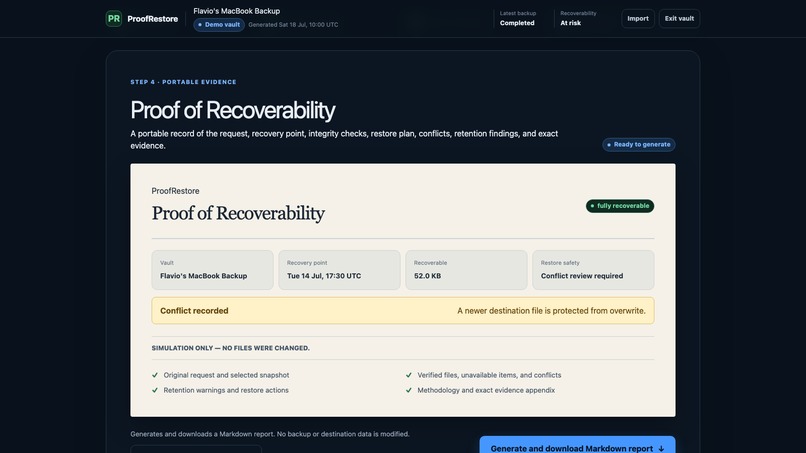Screen dimensions: 806x453
Task: Click 'A newer destination file is protected' text
Action: point(551,311)
